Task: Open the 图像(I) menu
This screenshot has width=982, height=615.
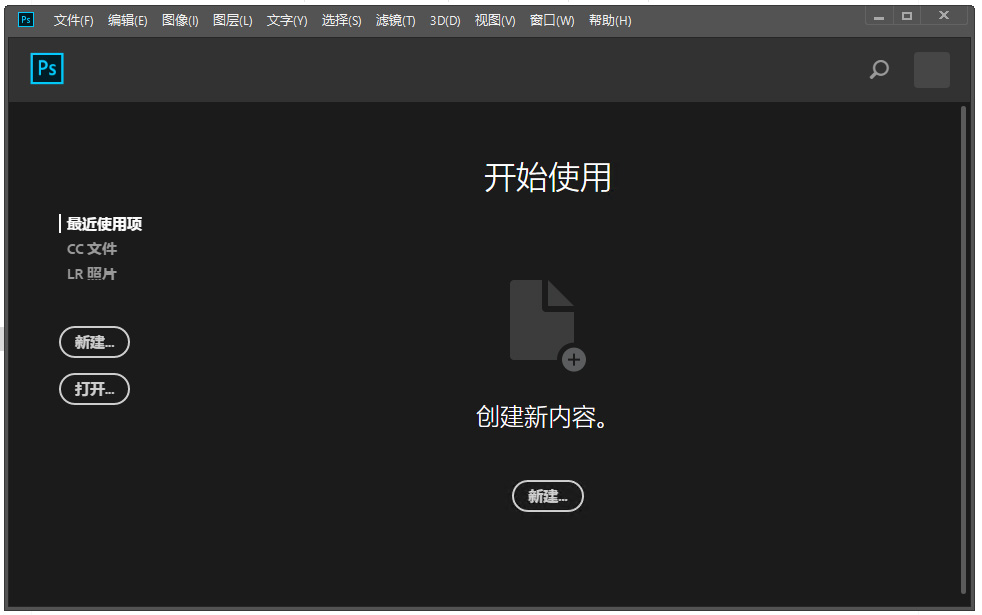Action: (180, 20)
